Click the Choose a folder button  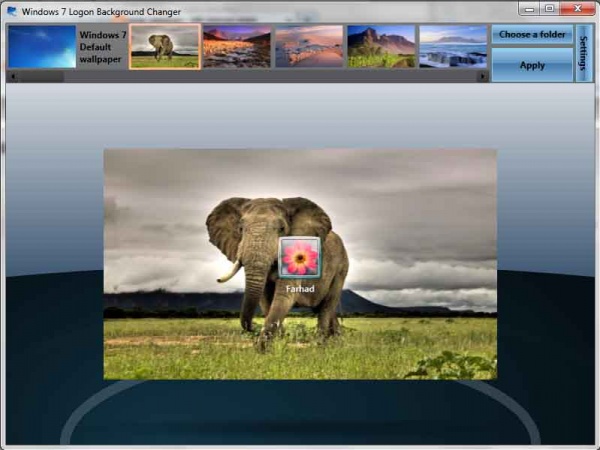coord(532,34)
